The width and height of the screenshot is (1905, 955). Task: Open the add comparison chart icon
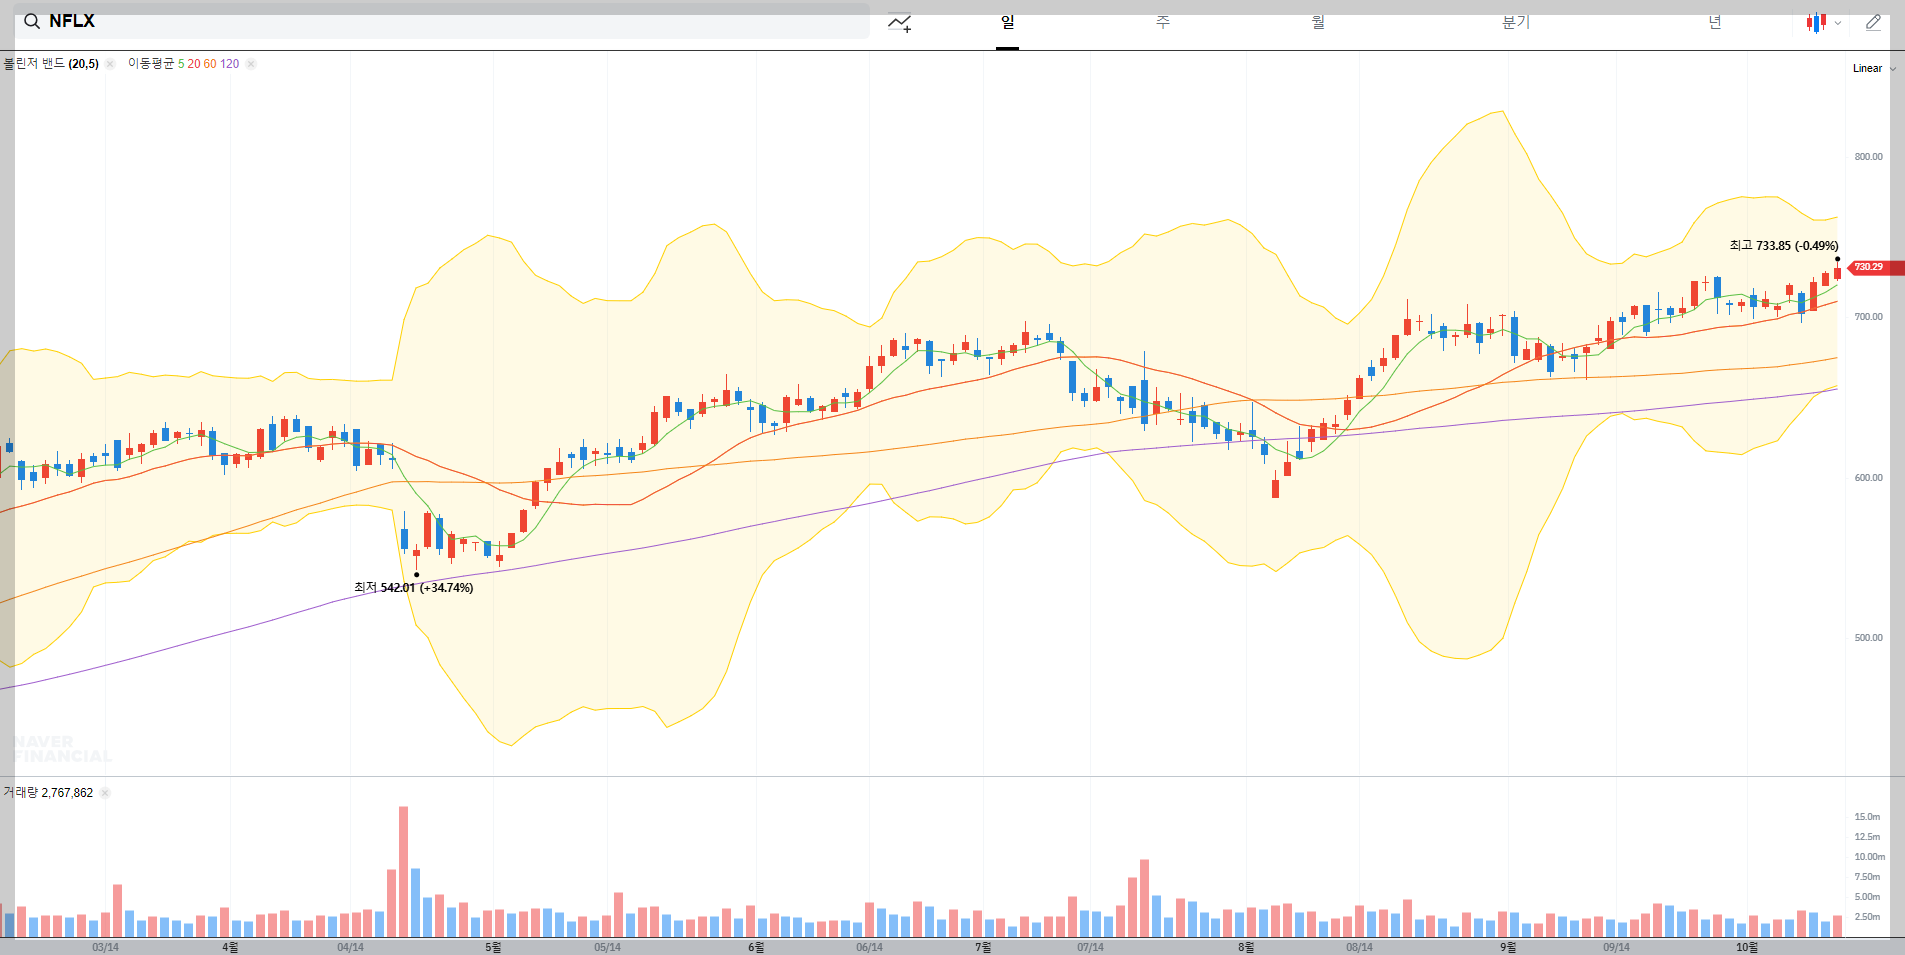(x=899, y=22)
